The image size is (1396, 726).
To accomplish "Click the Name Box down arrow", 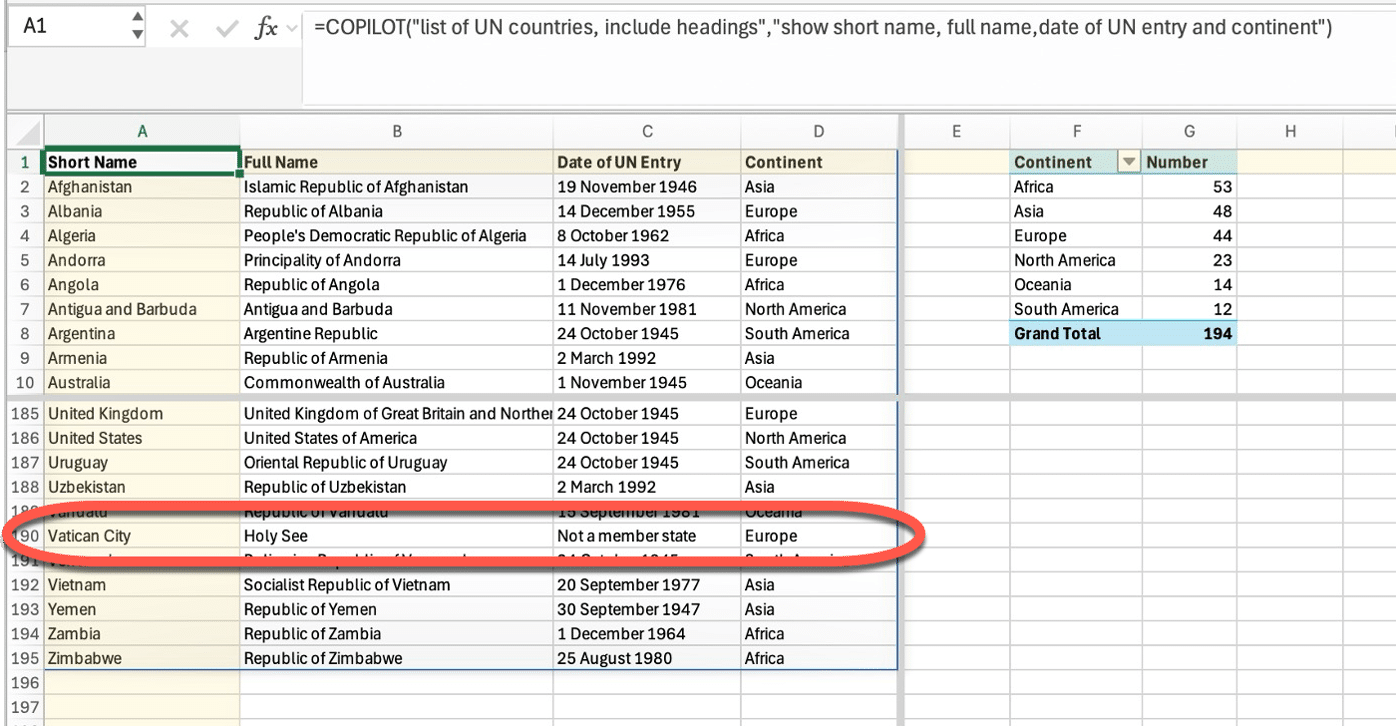I will click(x=137, y=36).
